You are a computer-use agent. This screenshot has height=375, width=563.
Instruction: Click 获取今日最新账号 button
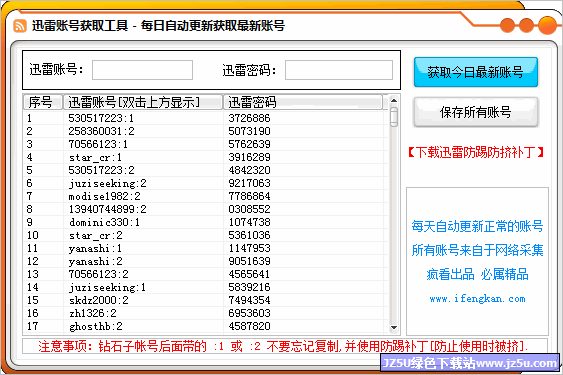(476, 72)
